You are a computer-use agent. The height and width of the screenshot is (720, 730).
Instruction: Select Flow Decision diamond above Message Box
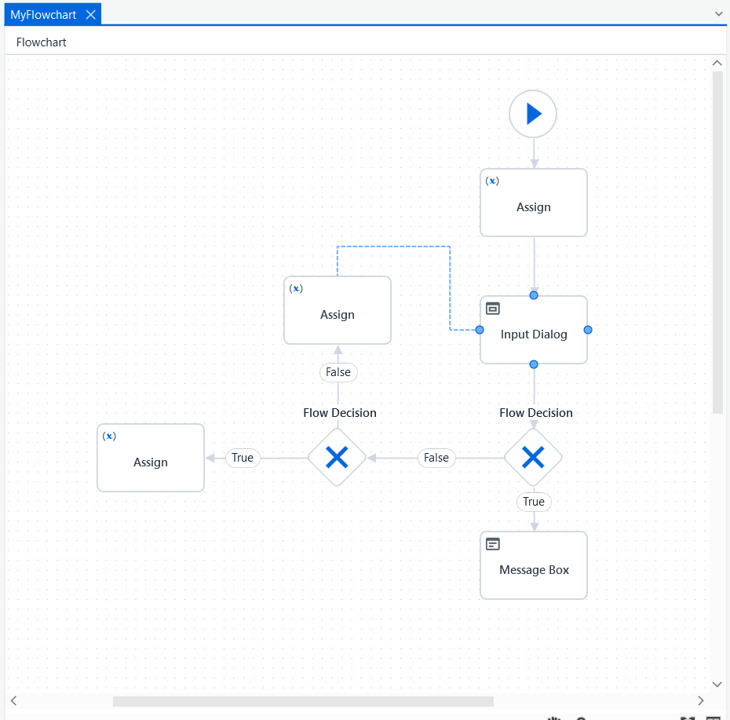(533, 458)
